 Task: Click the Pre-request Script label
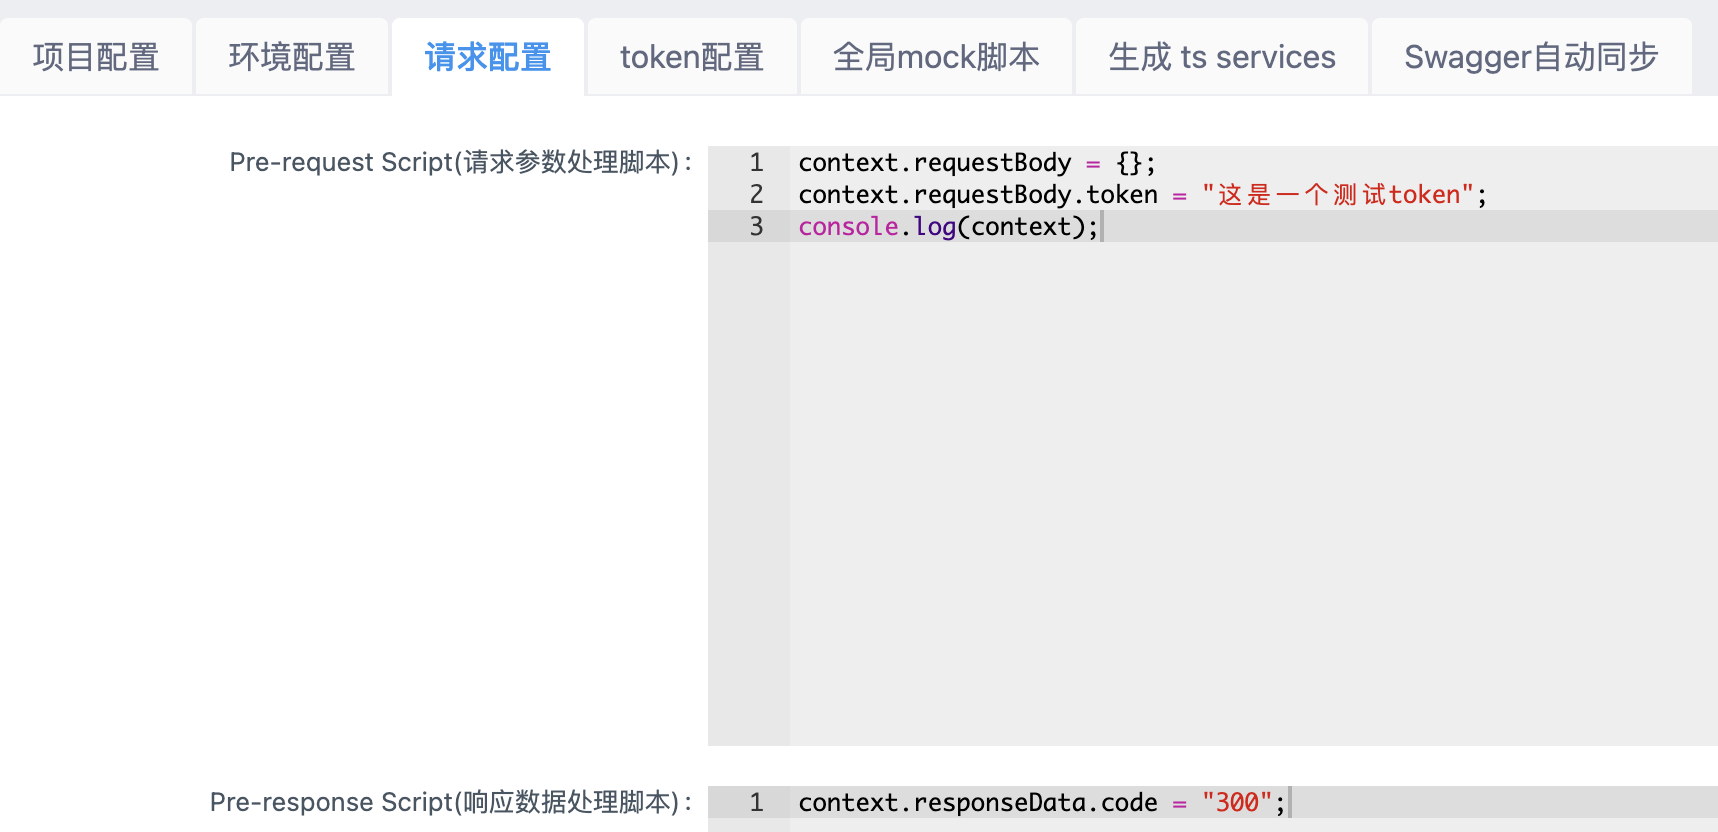point(461,162)
